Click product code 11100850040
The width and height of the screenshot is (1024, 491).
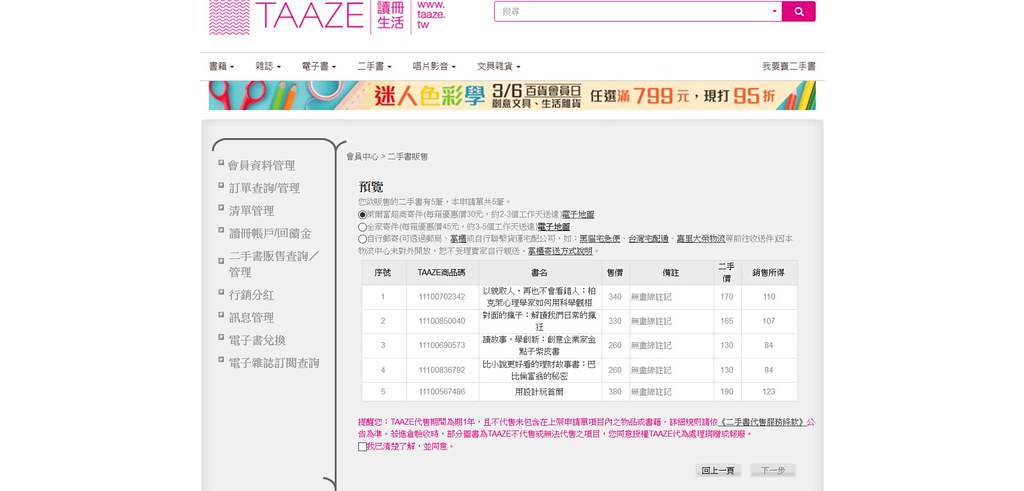click(x=441, y=321)
